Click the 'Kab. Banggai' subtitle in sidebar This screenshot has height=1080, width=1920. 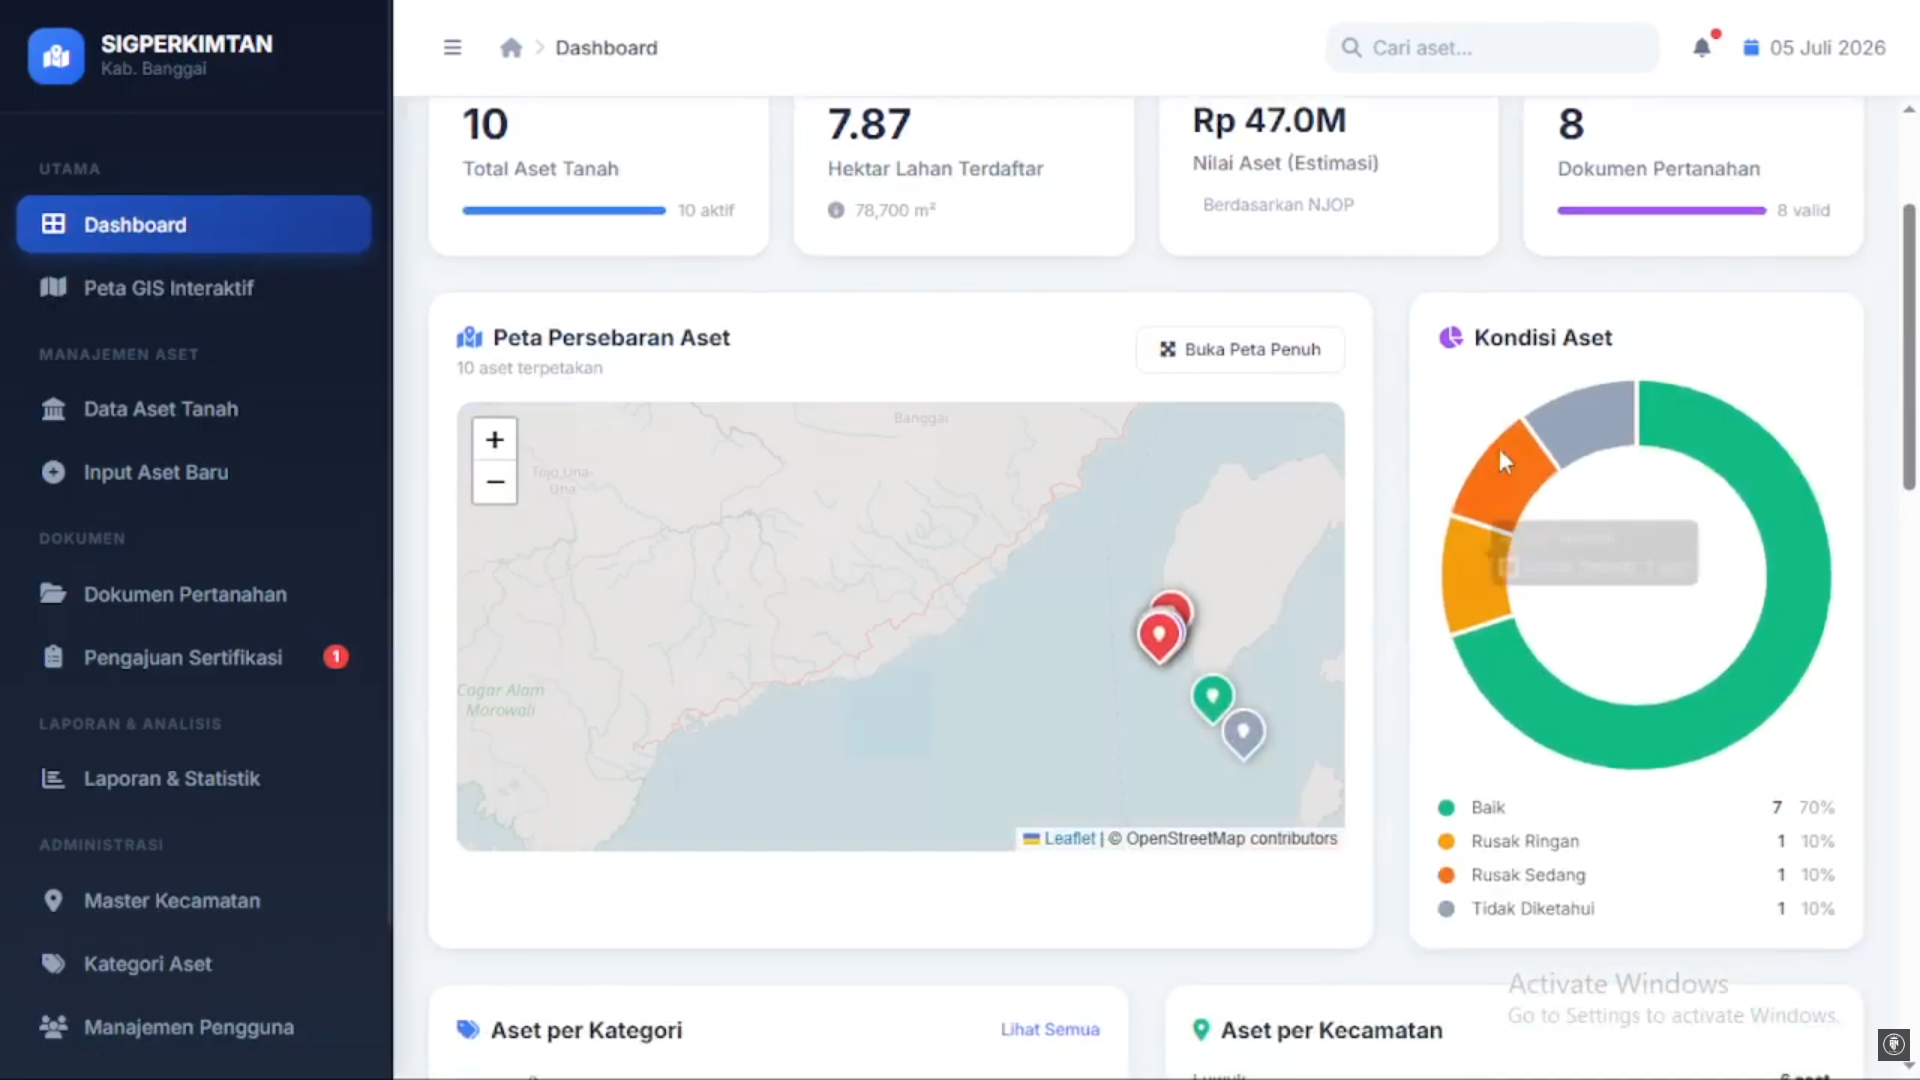coord(153,69)
